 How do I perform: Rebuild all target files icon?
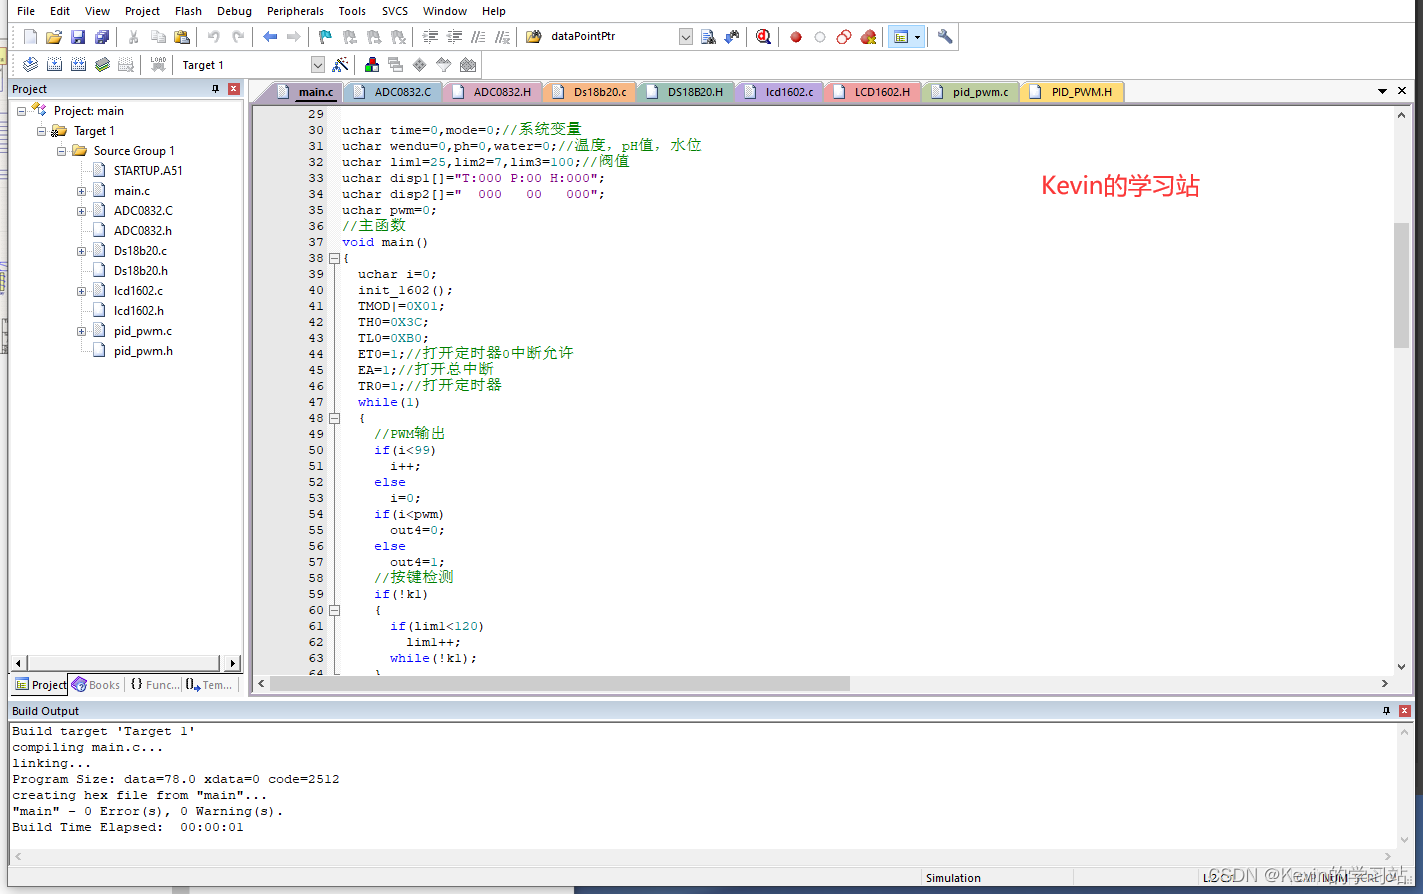tap(78, 65)
